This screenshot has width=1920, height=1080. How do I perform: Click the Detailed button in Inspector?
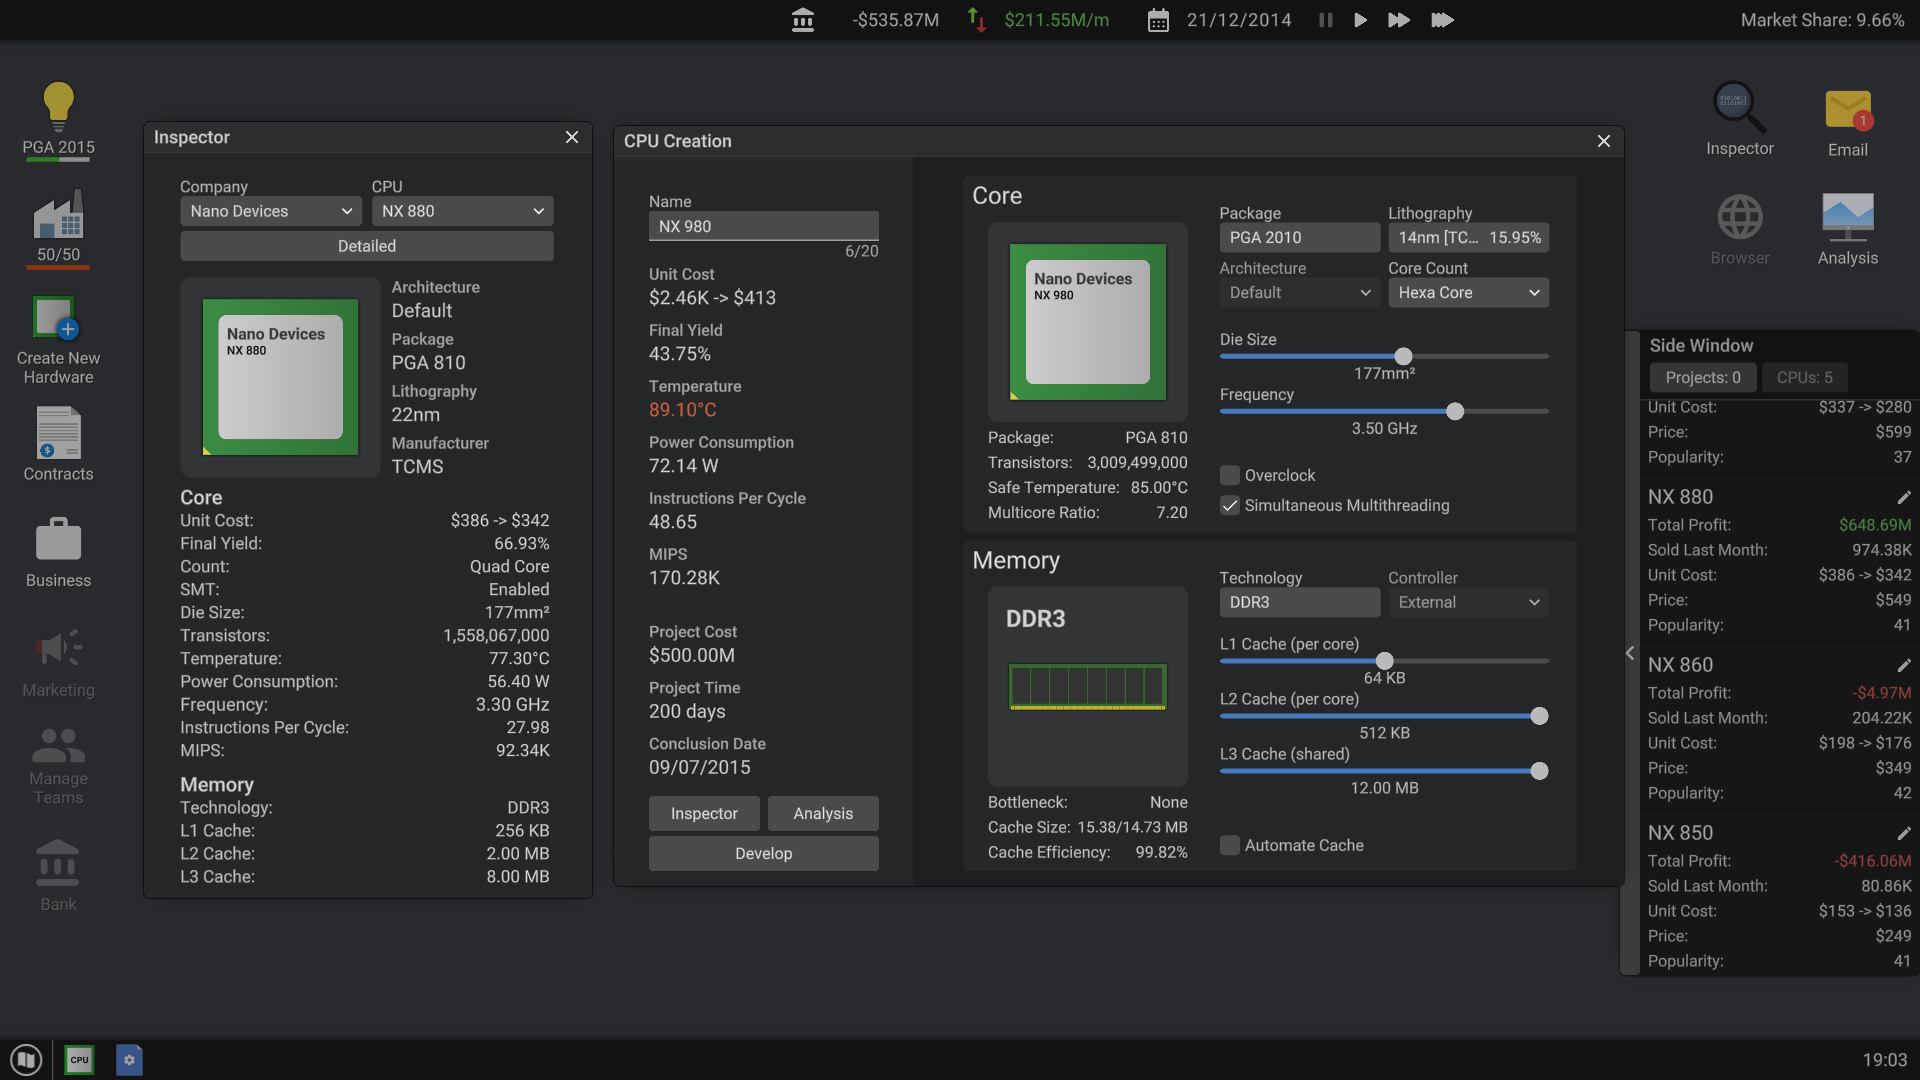pos(366,246)
